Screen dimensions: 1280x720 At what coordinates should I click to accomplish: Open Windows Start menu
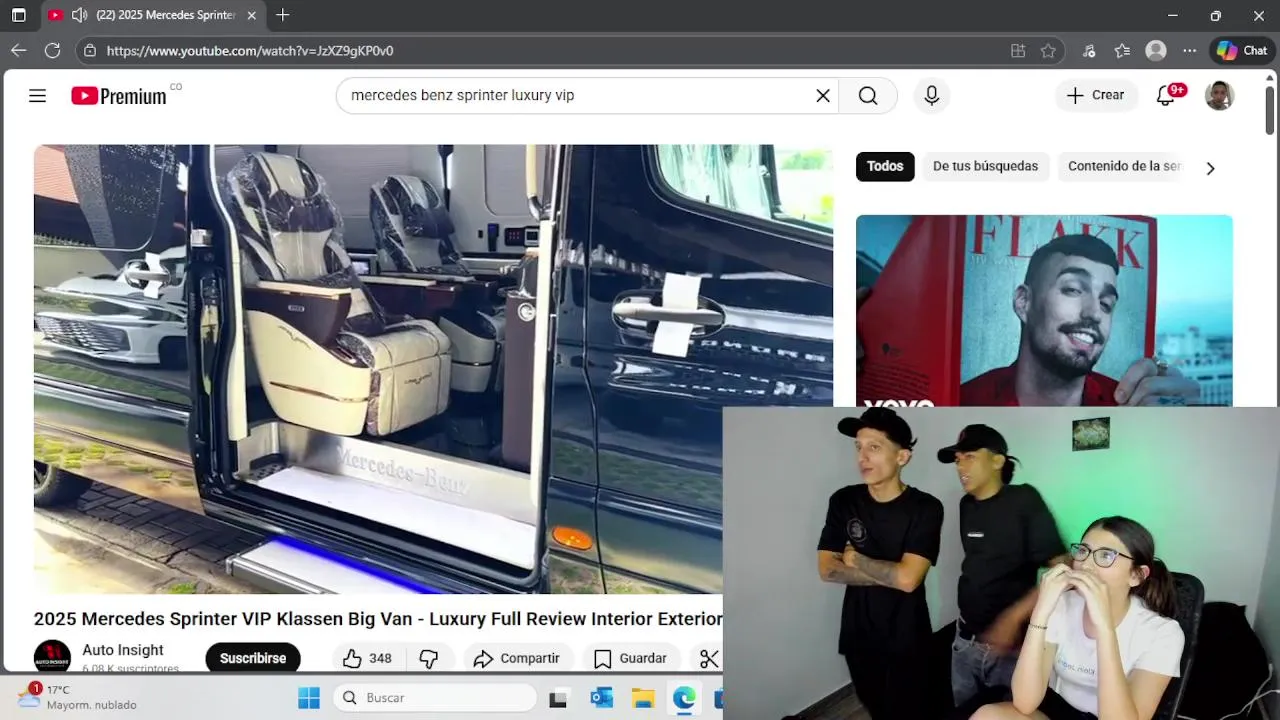(308, 698)
